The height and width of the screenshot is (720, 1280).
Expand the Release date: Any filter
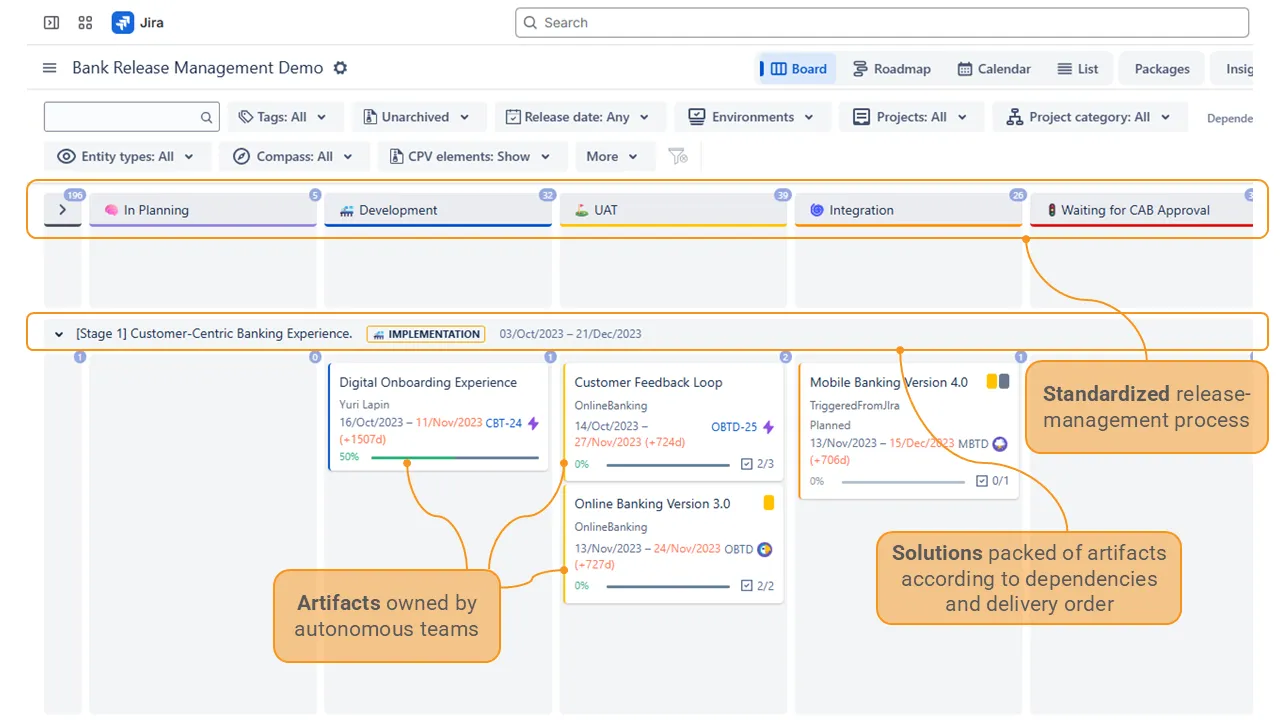577,117
